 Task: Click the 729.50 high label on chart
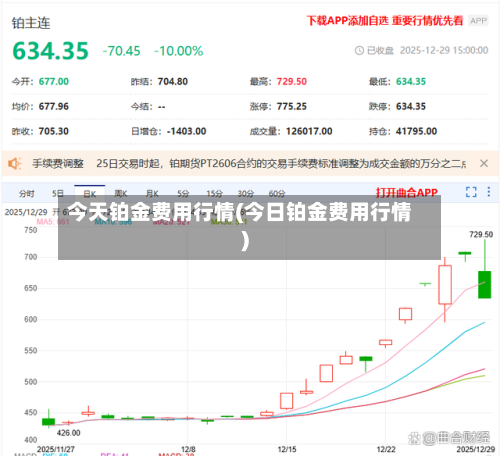tap(481, 235)
